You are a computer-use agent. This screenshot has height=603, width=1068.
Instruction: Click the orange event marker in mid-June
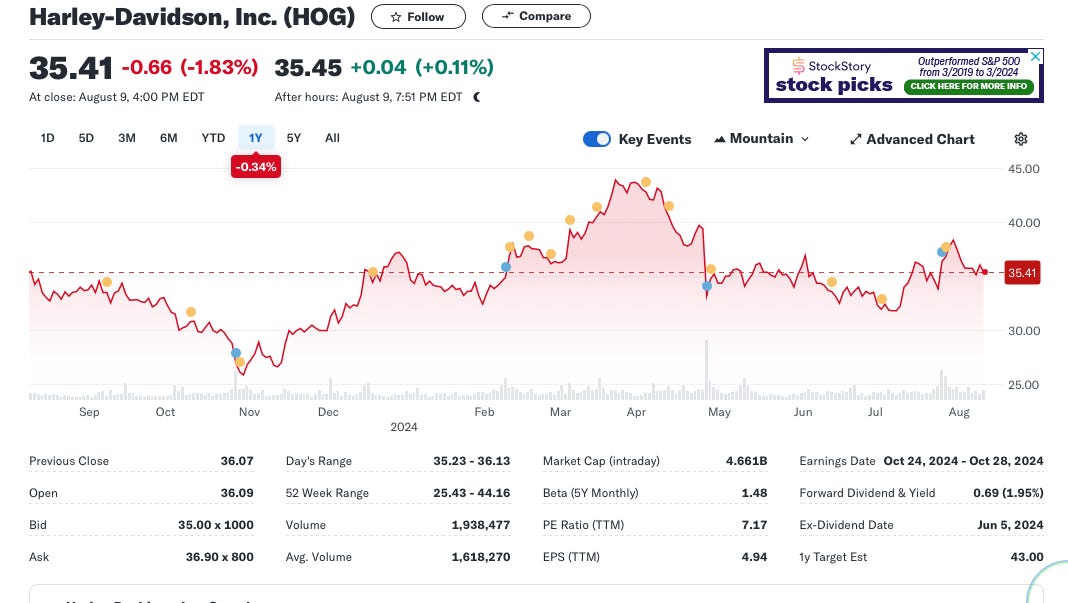(x=832, y=282)
